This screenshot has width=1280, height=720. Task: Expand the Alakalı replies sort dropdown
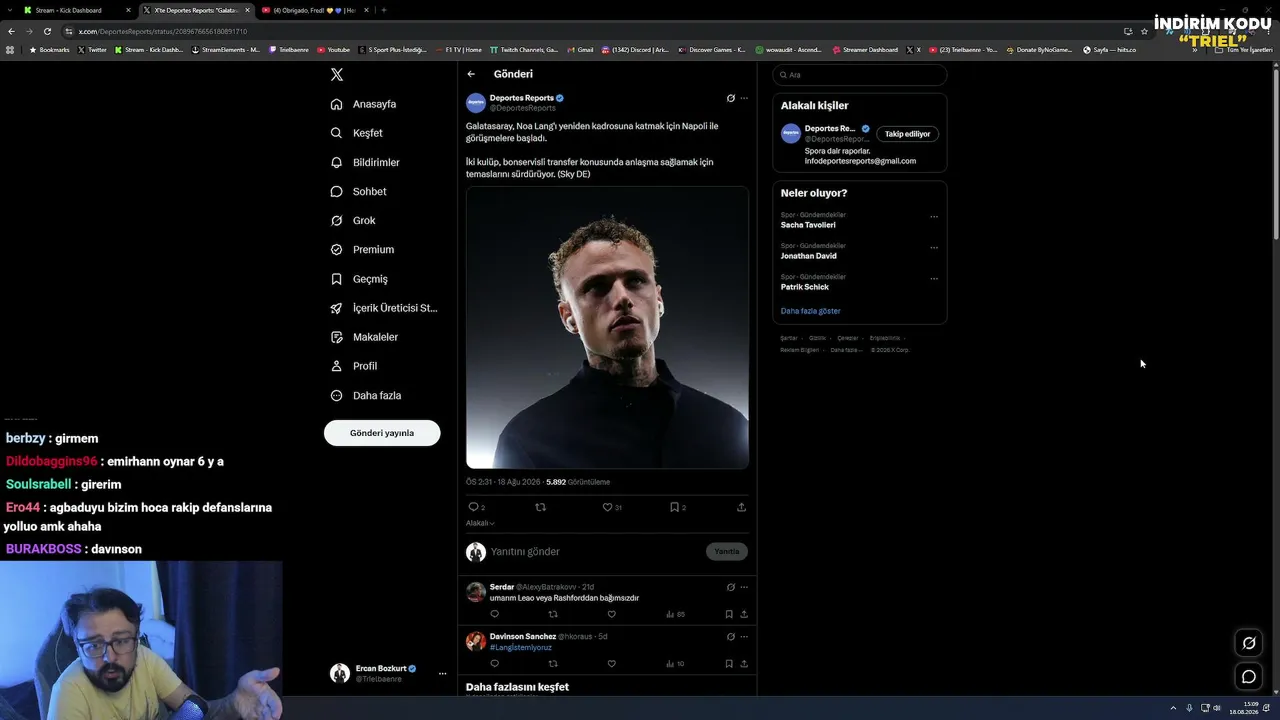(x=480, y=523)
